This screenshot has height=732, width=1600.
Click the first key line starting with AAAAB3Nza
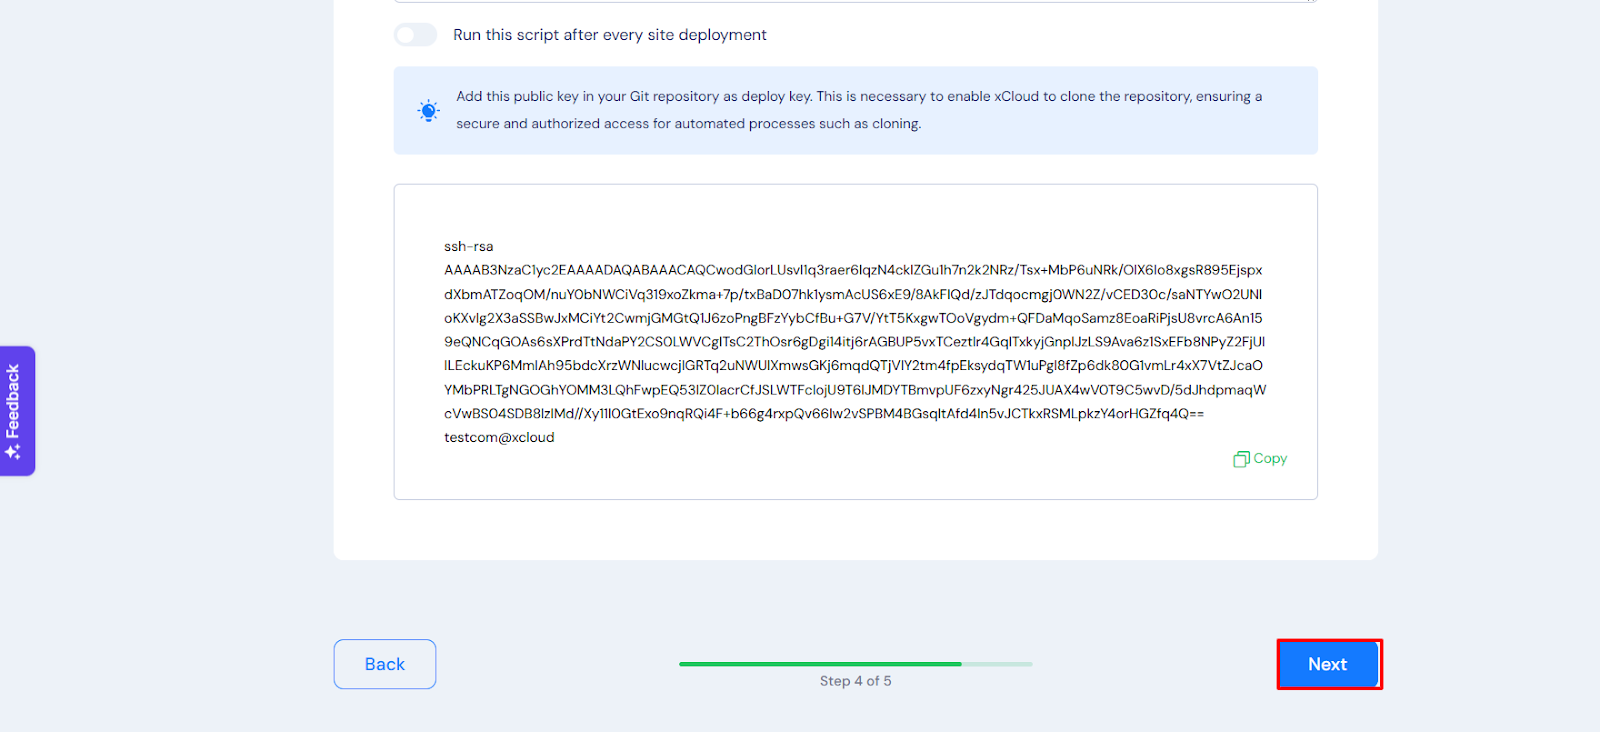click(x=852, y=270)
